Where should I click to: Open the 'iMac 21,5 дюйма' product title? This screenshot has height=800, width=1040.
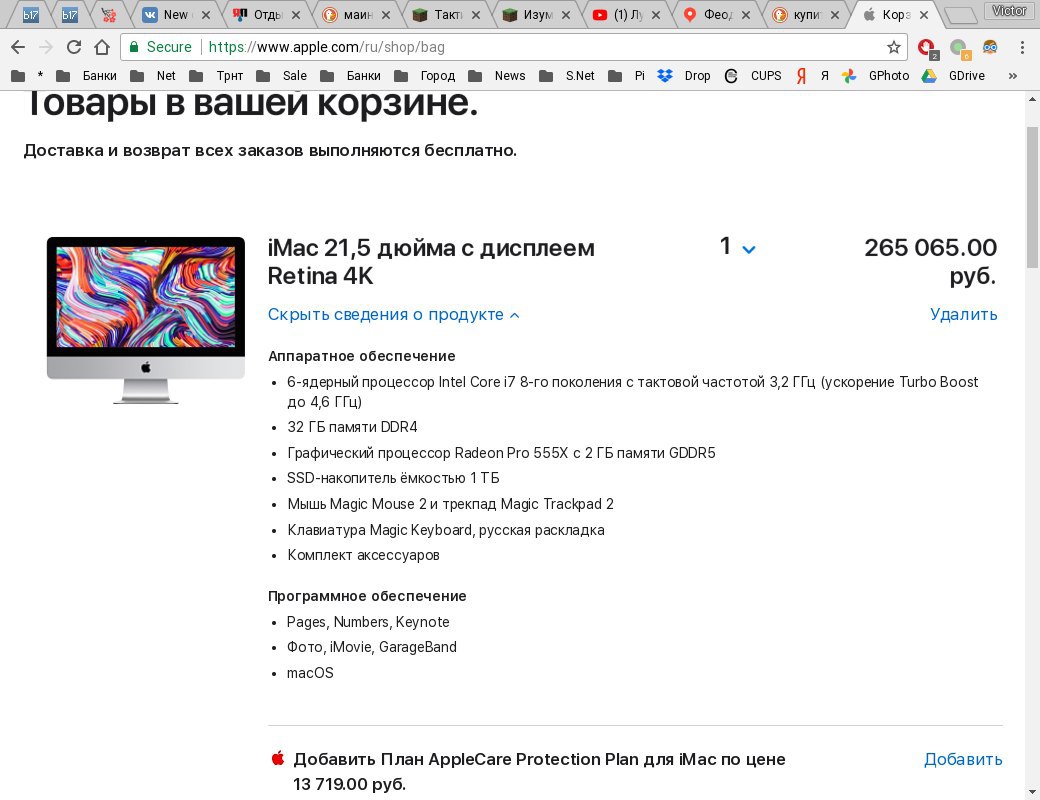431,261
